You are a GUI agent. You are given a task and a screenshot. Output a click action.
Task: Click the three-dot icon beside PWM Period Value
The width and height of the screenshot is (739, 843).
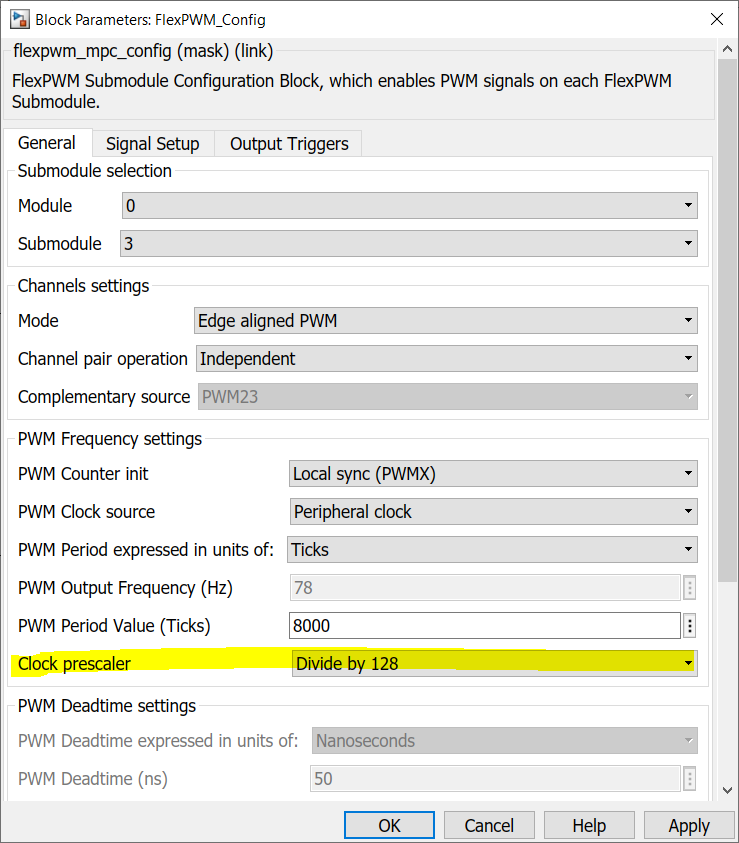click(x=689, y=626)
